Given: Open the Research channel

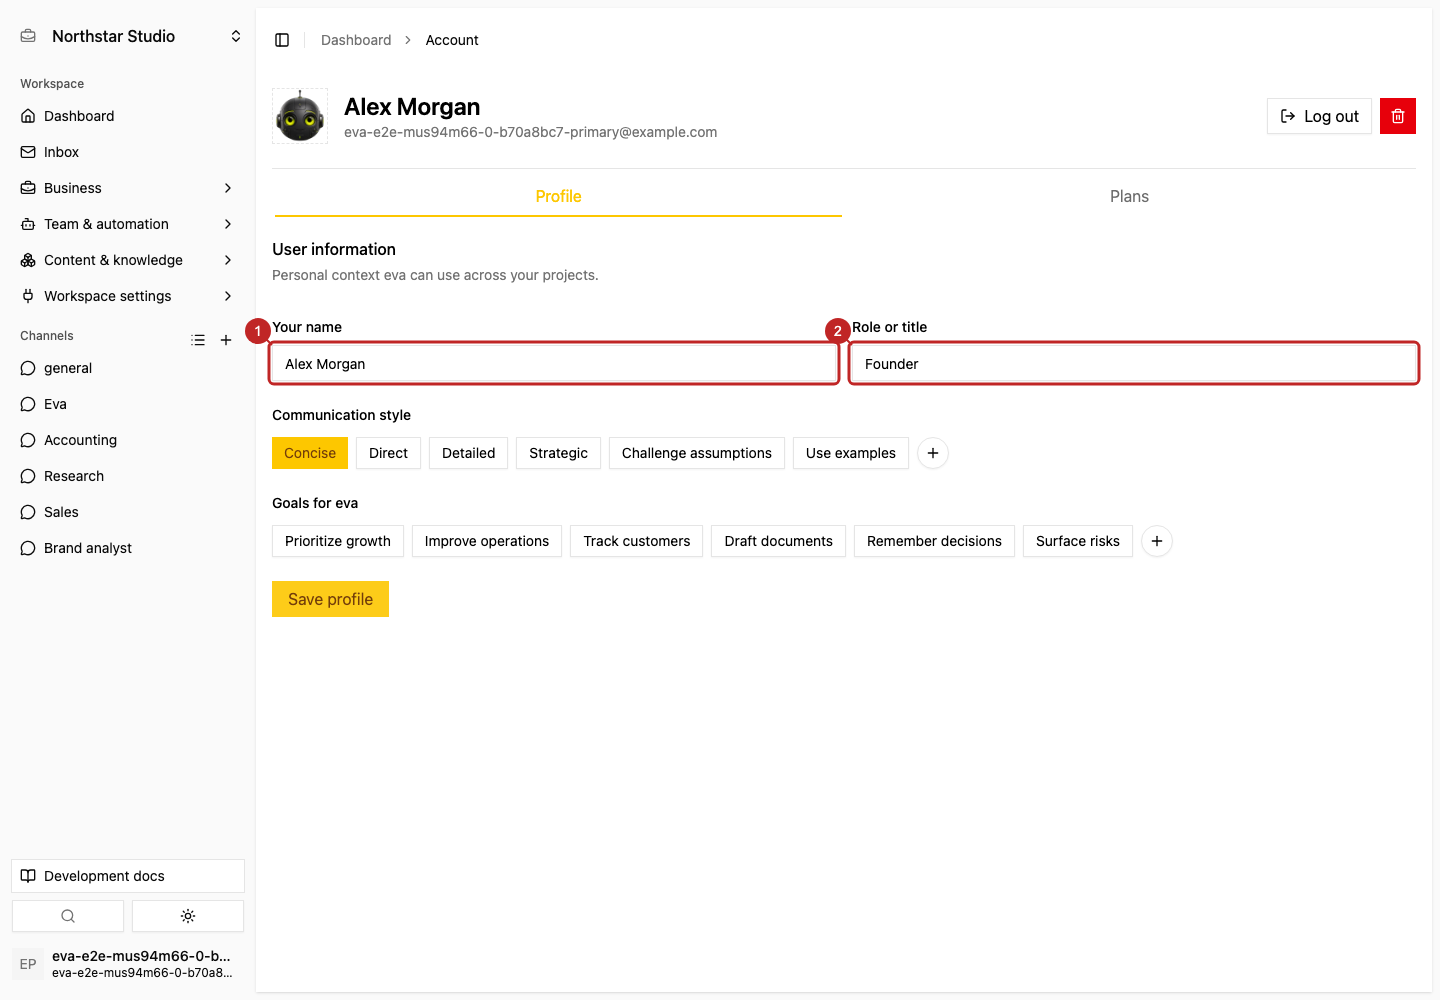Looking at the screenshot, I should (128, 476).
